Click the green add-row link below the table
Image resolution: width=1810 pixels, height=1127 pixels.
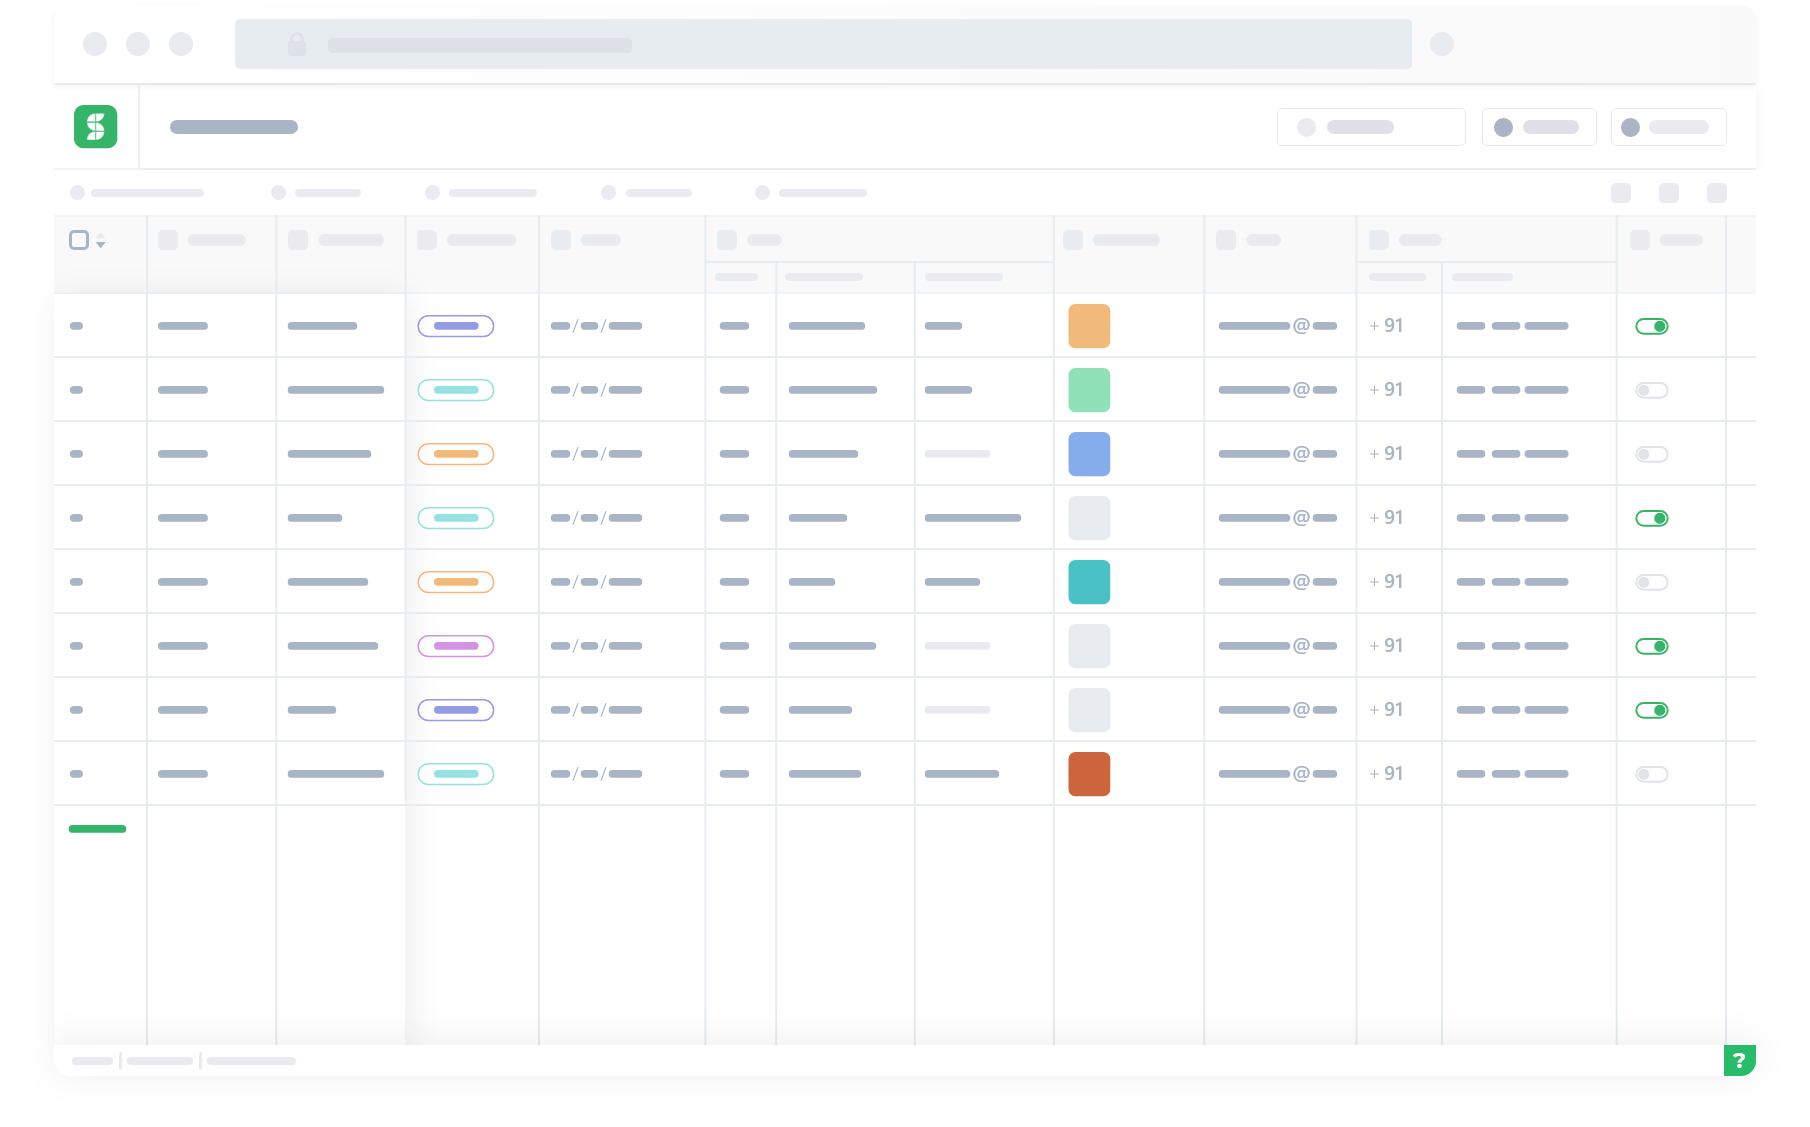(97, 829)
